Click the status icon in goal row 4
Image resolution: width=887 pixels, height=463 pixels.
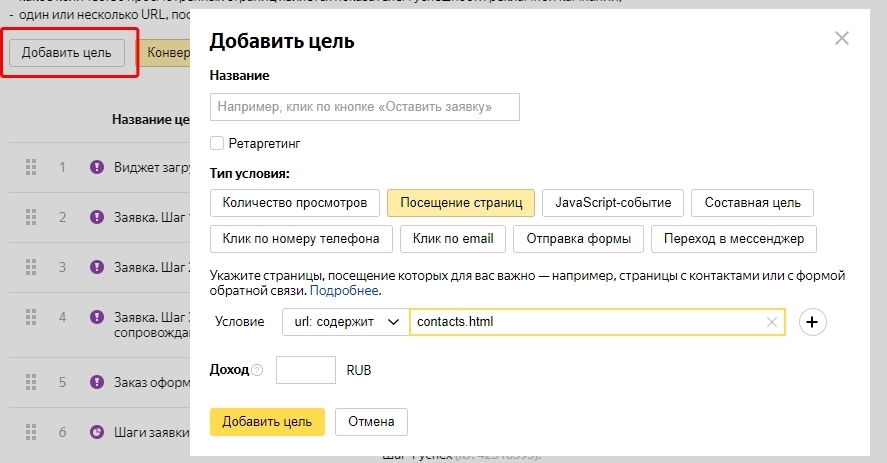[97, 317]
